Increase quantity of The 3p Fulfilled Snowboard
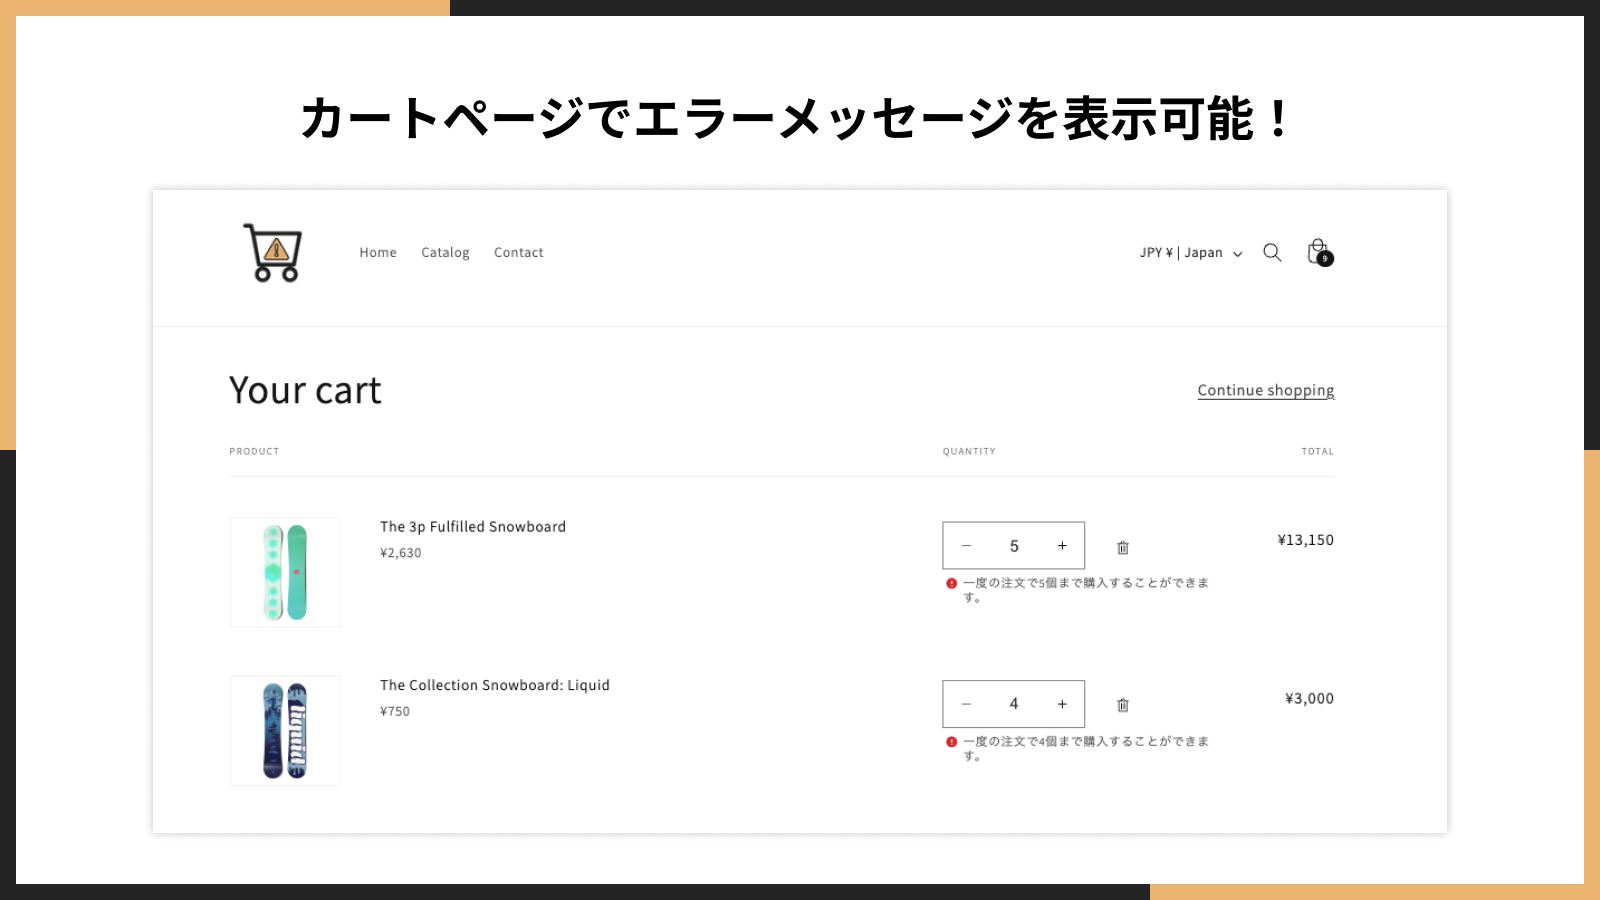Viewport: 1600px width, 900px height. [x=1062, y=546]
